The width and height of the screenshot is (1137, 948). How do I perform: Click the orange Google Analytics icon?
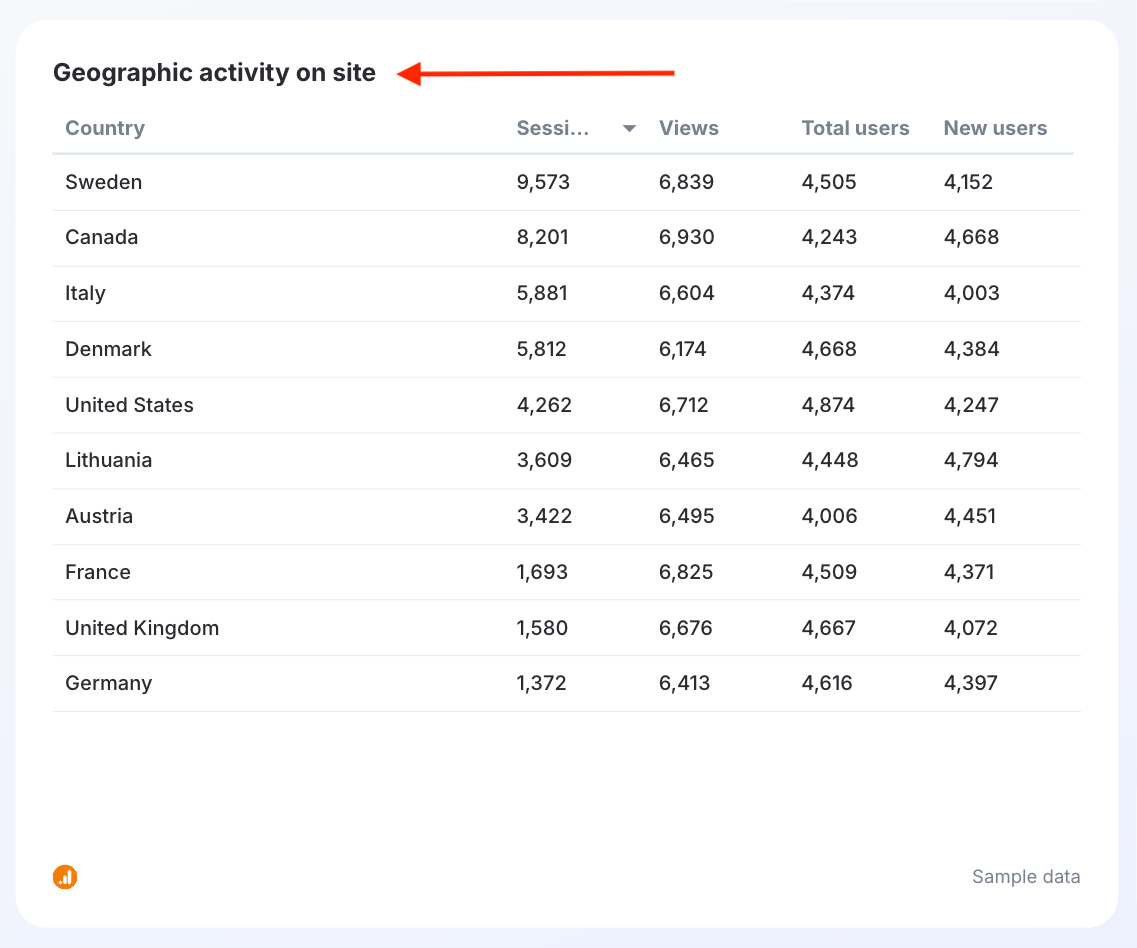click(65, 877)
